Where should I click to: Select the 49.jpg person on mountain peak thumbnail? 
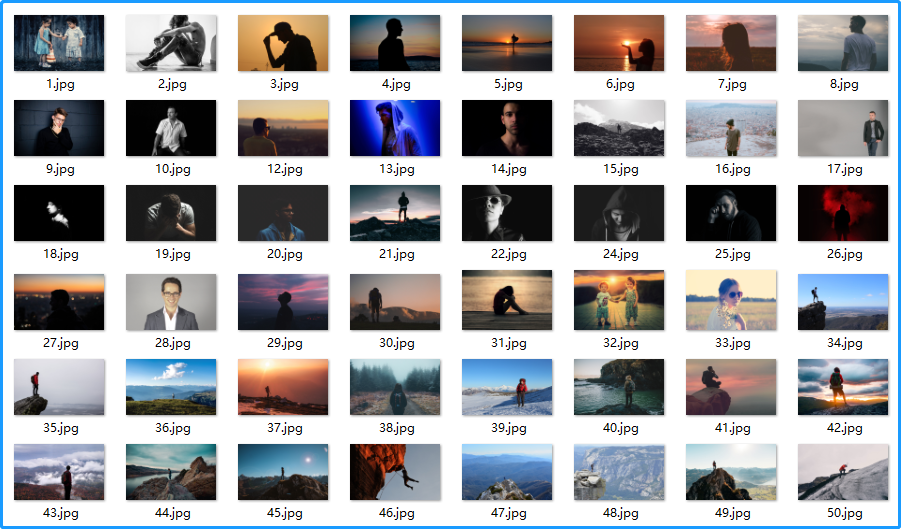(x=731, y=472)
